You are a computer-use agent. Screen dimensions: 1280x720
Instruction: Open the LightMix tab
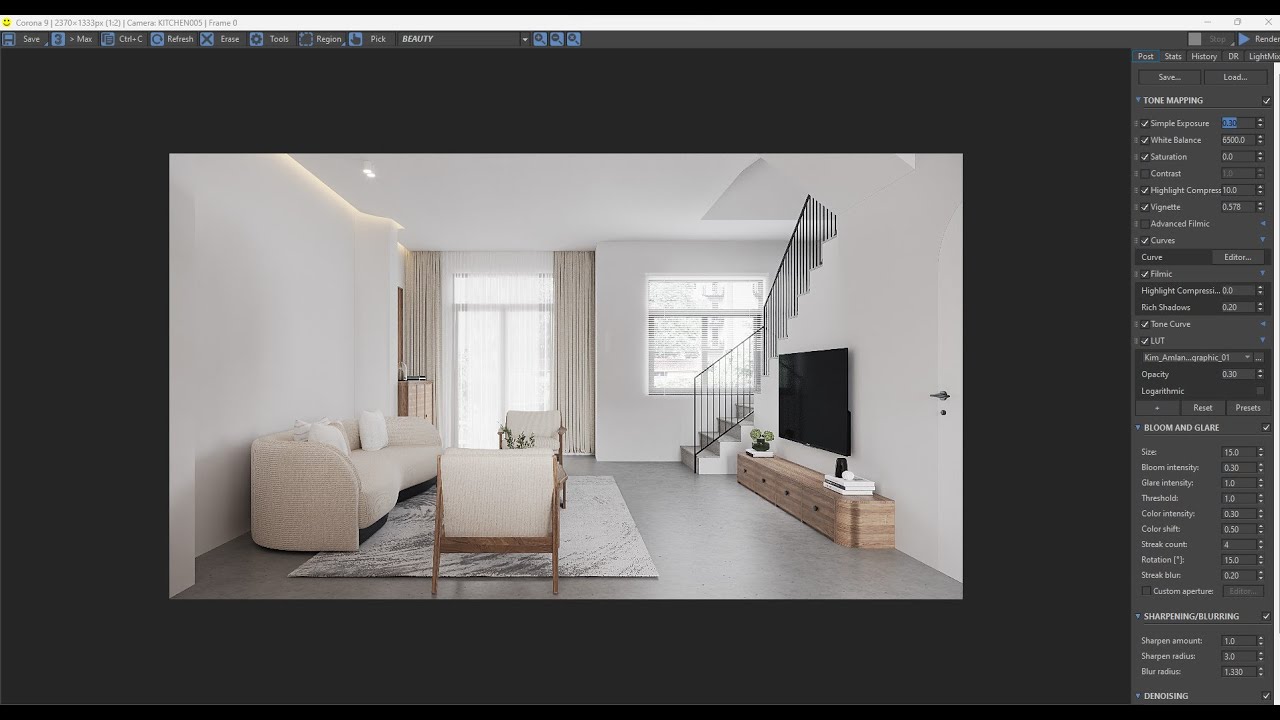[1263, 56]
